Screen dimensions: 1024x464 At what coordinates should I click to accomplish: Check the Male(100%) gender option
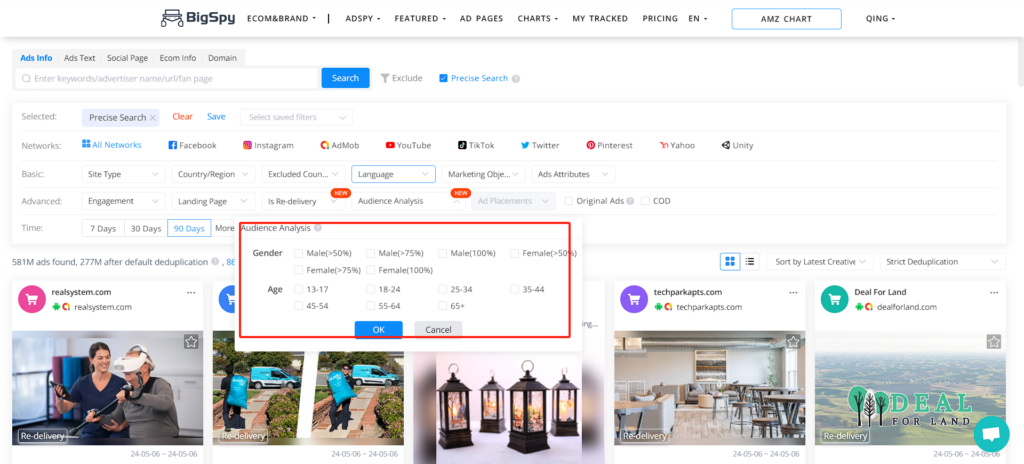(443, 253)
